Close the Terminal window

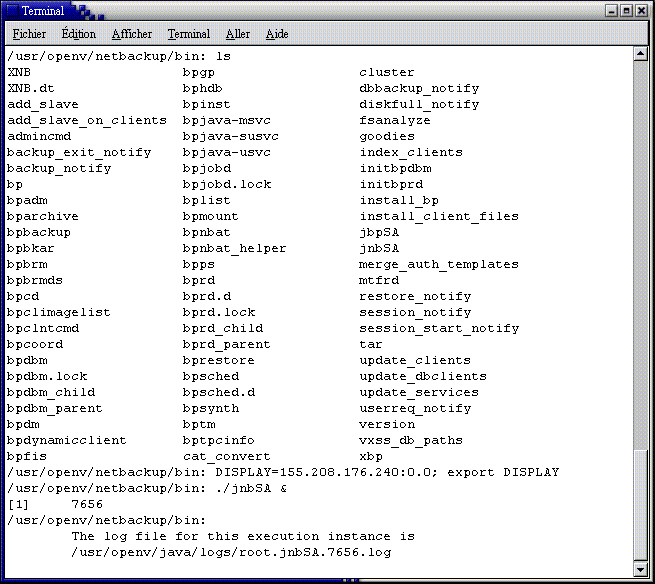[641, 10]
